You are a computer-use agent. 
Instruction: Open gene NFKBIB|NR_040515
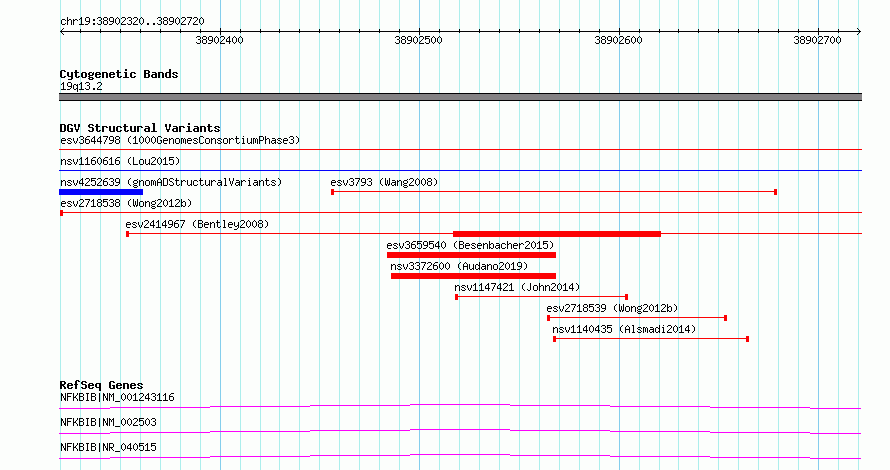pyautogui.click(x=108, y=447)
